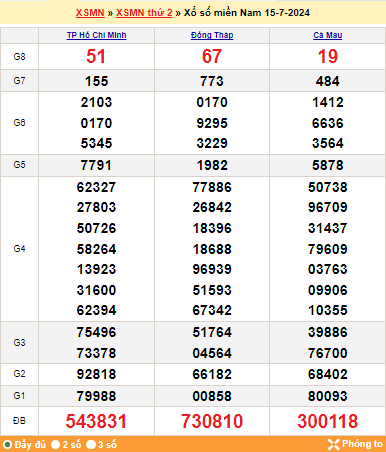
Task: Click the Phóng to expand icon
Action: coord(333,444)
